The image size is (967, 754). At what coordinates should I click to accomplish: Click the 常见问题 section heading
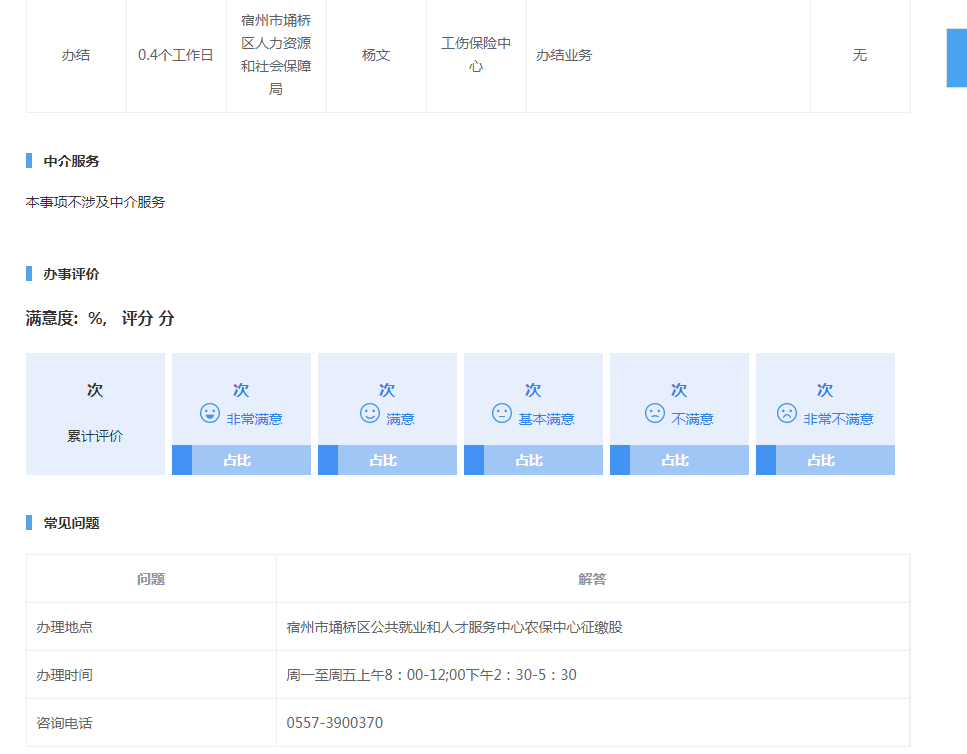(71, 523)
